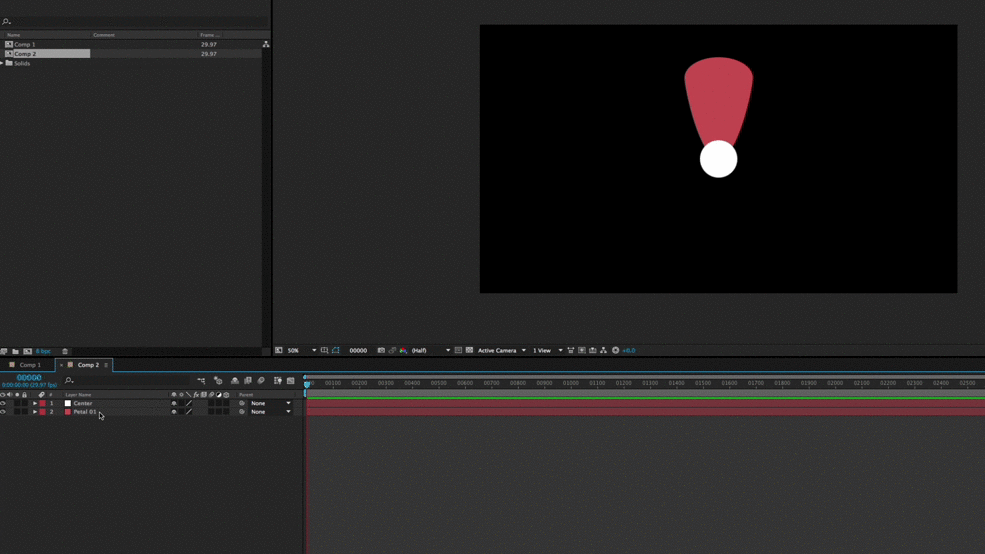985x554 pixels.
Task: Switch to the Comp 2 timeline tab
Action: pyautogui.click(x=88, y=365)
